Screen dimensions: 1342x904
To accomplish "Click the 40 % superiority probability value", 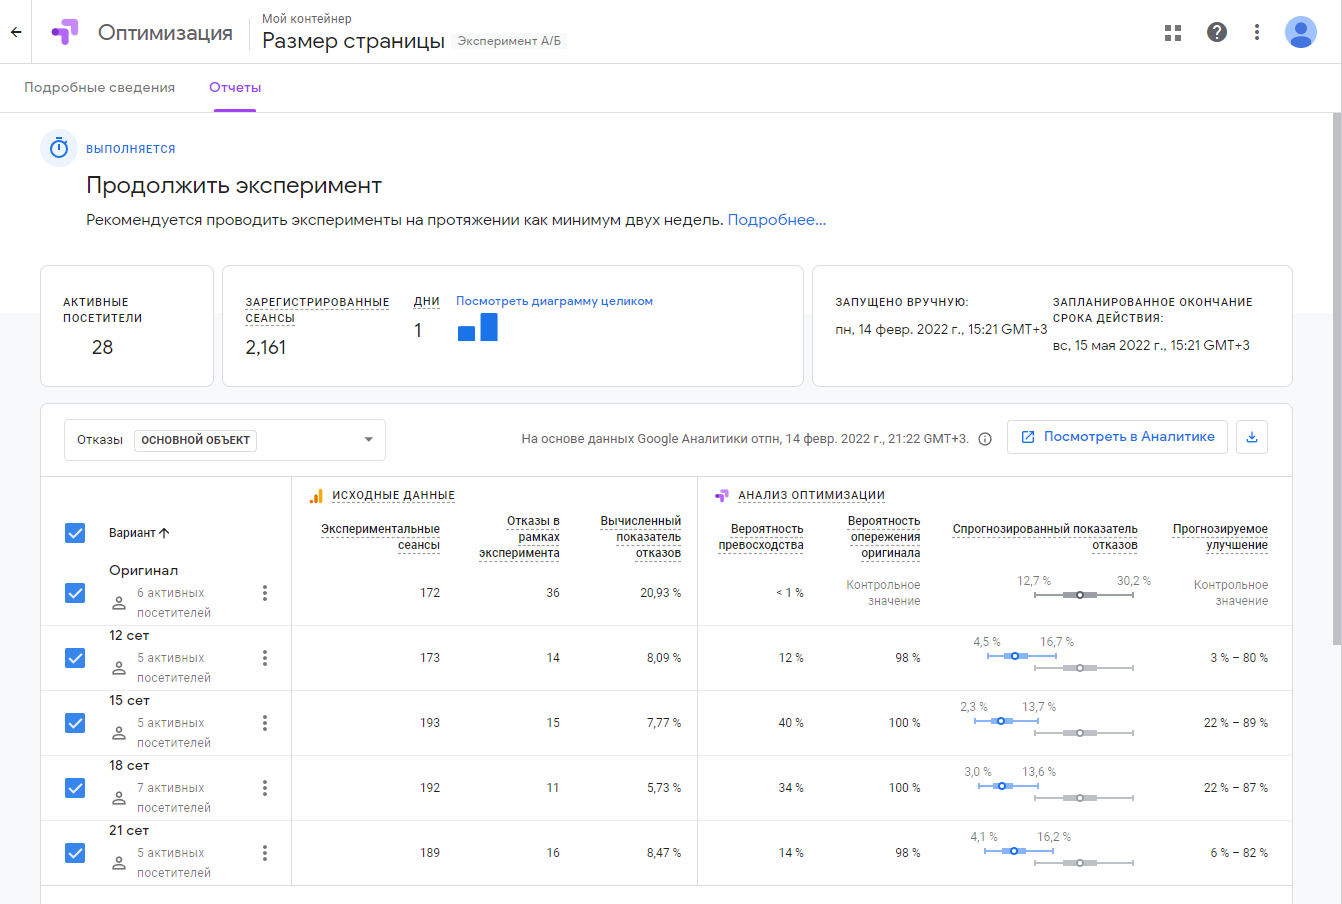I will tap(791, 723).
